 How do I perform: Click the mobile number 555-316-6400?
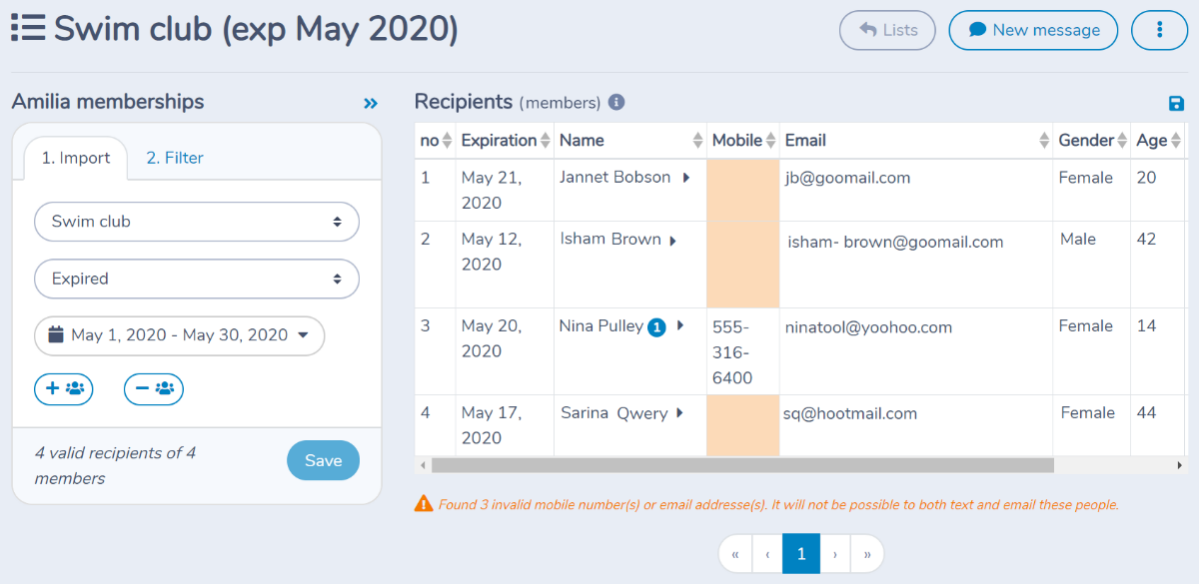(x=733, y=352)
